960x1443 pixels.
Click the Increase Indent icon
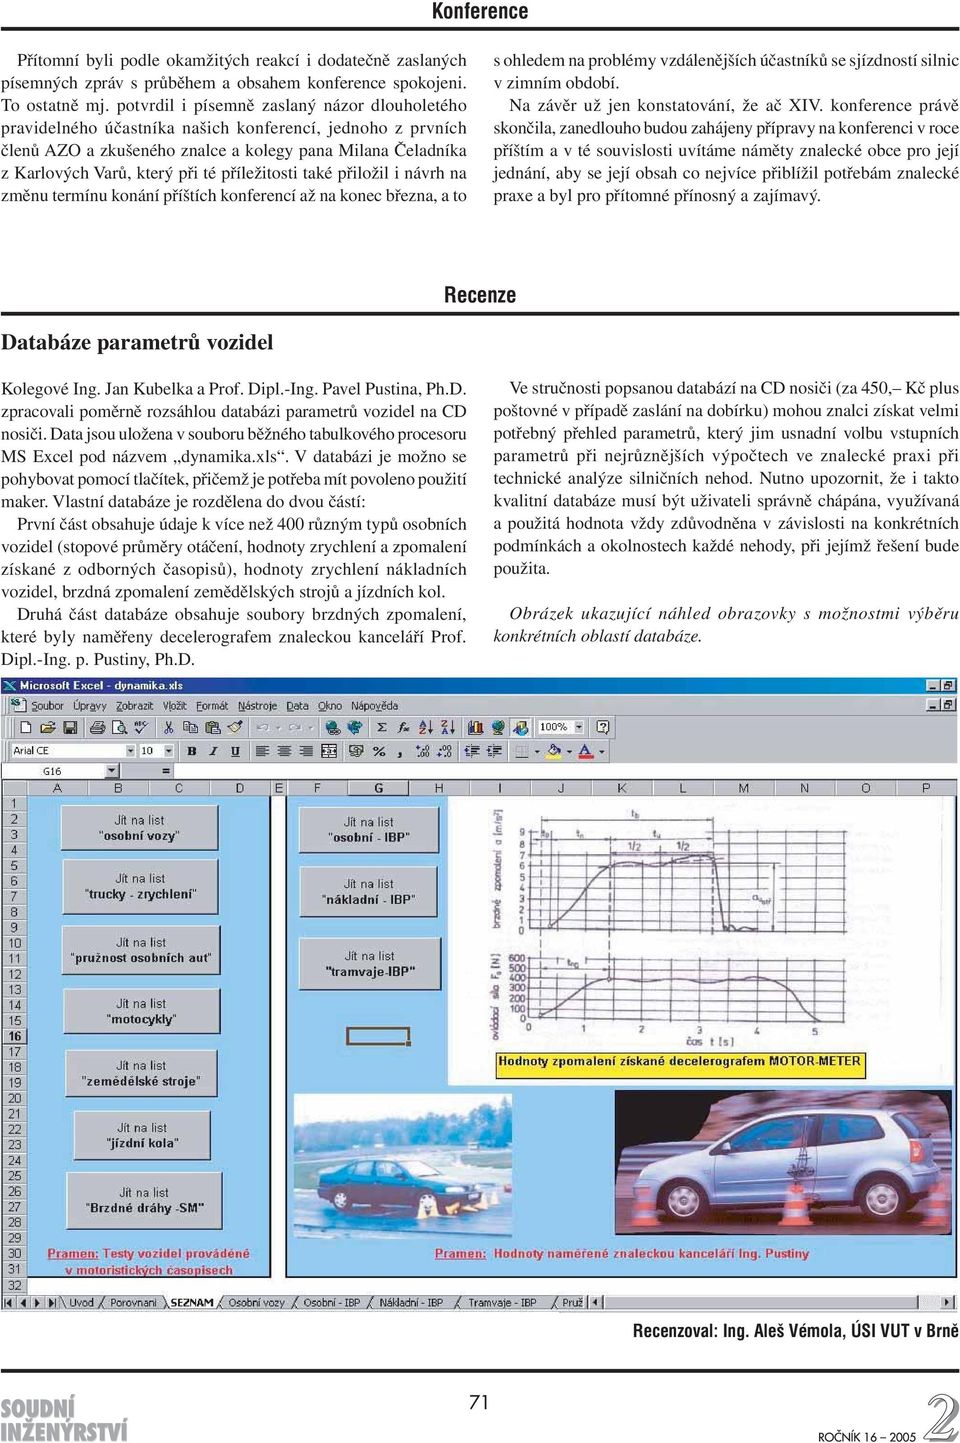(x=495, y=751)
